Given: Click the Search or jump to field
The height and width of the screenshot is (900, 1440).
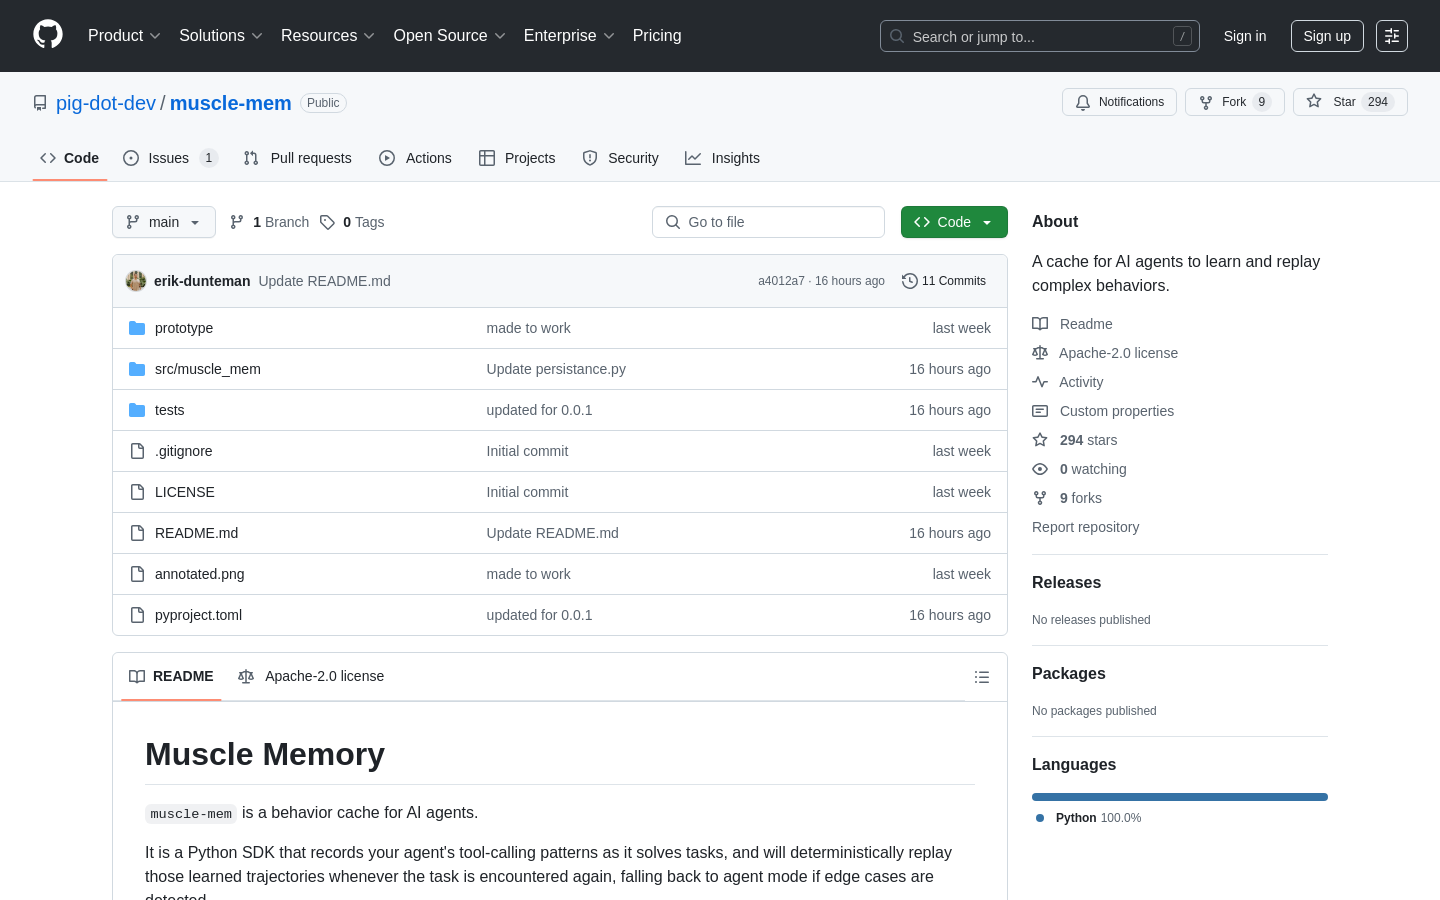Looking at the screenshot, I should coord(1040,36).
